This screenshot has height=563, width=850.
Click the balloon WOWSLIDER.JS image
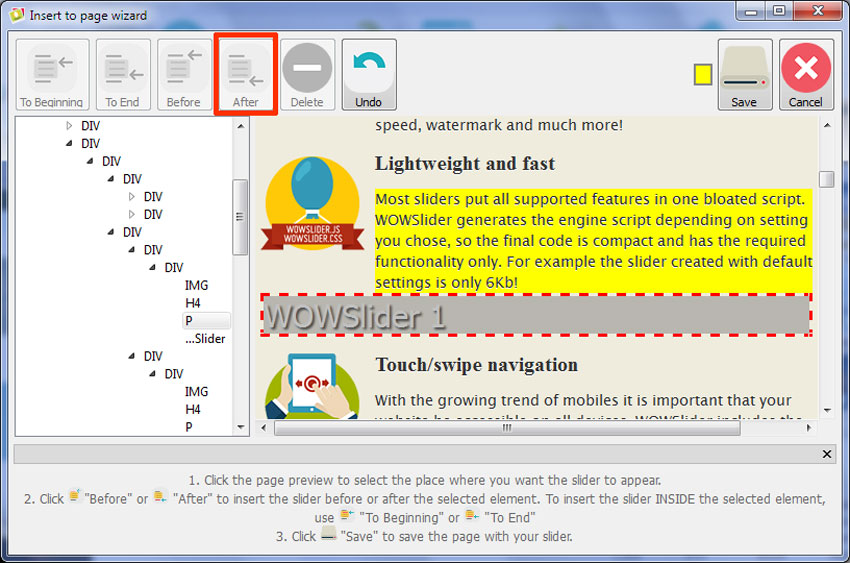(313, 204)
